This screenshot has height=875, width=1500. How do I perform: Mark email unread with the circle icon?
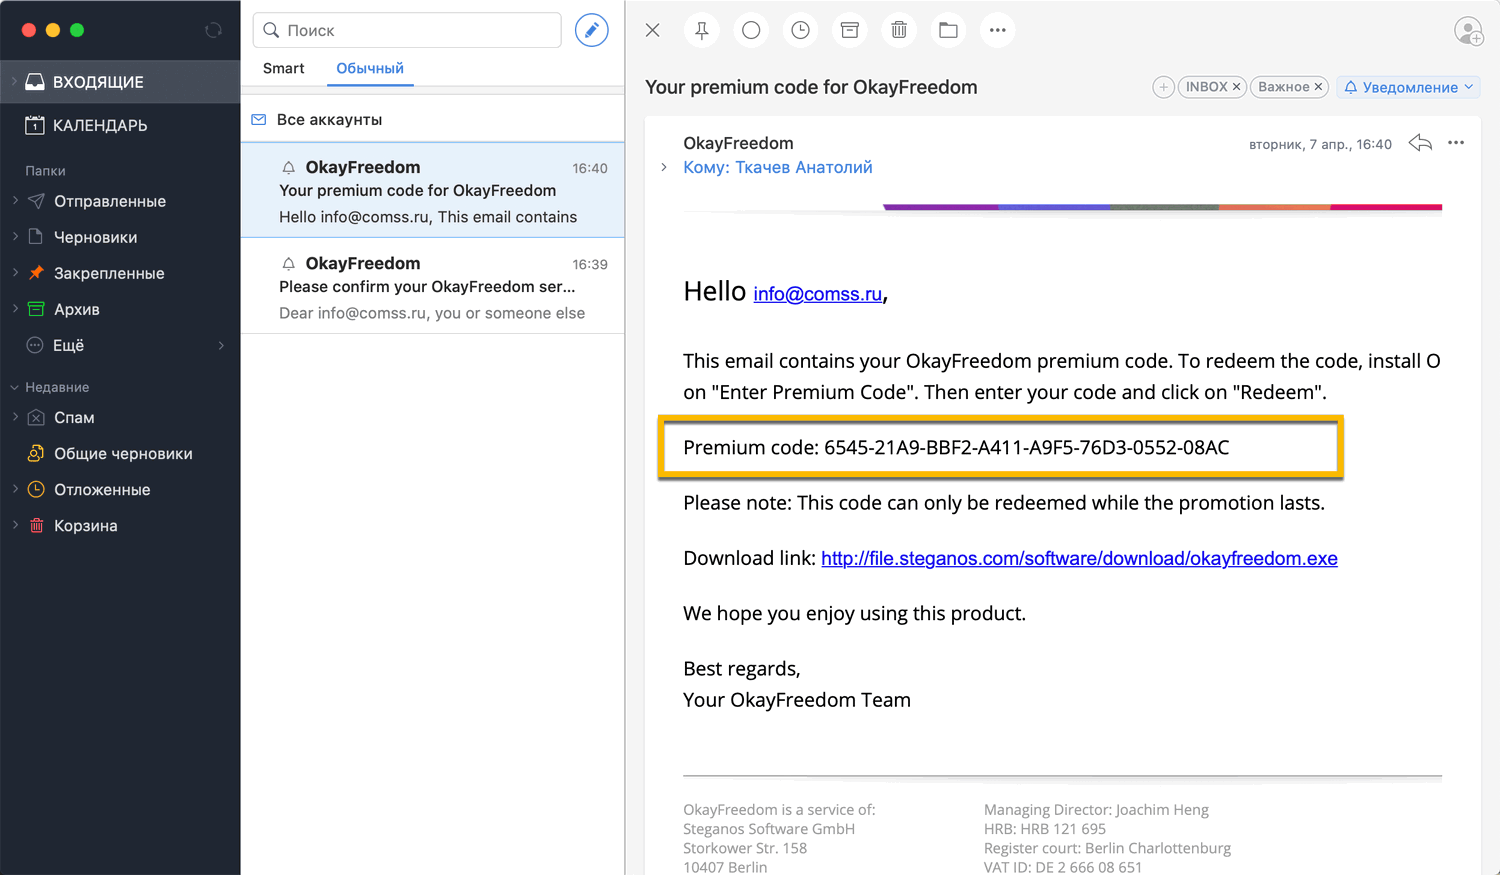(x=751, y=30)
